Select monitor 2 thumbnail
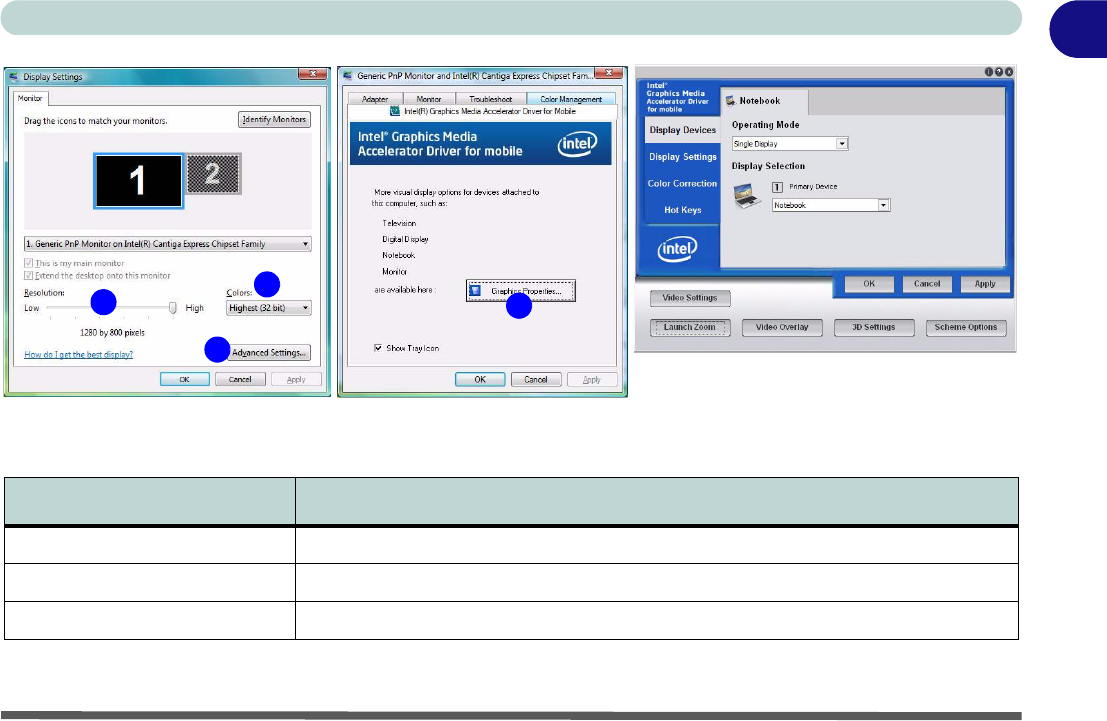1107x721 pixels. (x=213, y=174)
